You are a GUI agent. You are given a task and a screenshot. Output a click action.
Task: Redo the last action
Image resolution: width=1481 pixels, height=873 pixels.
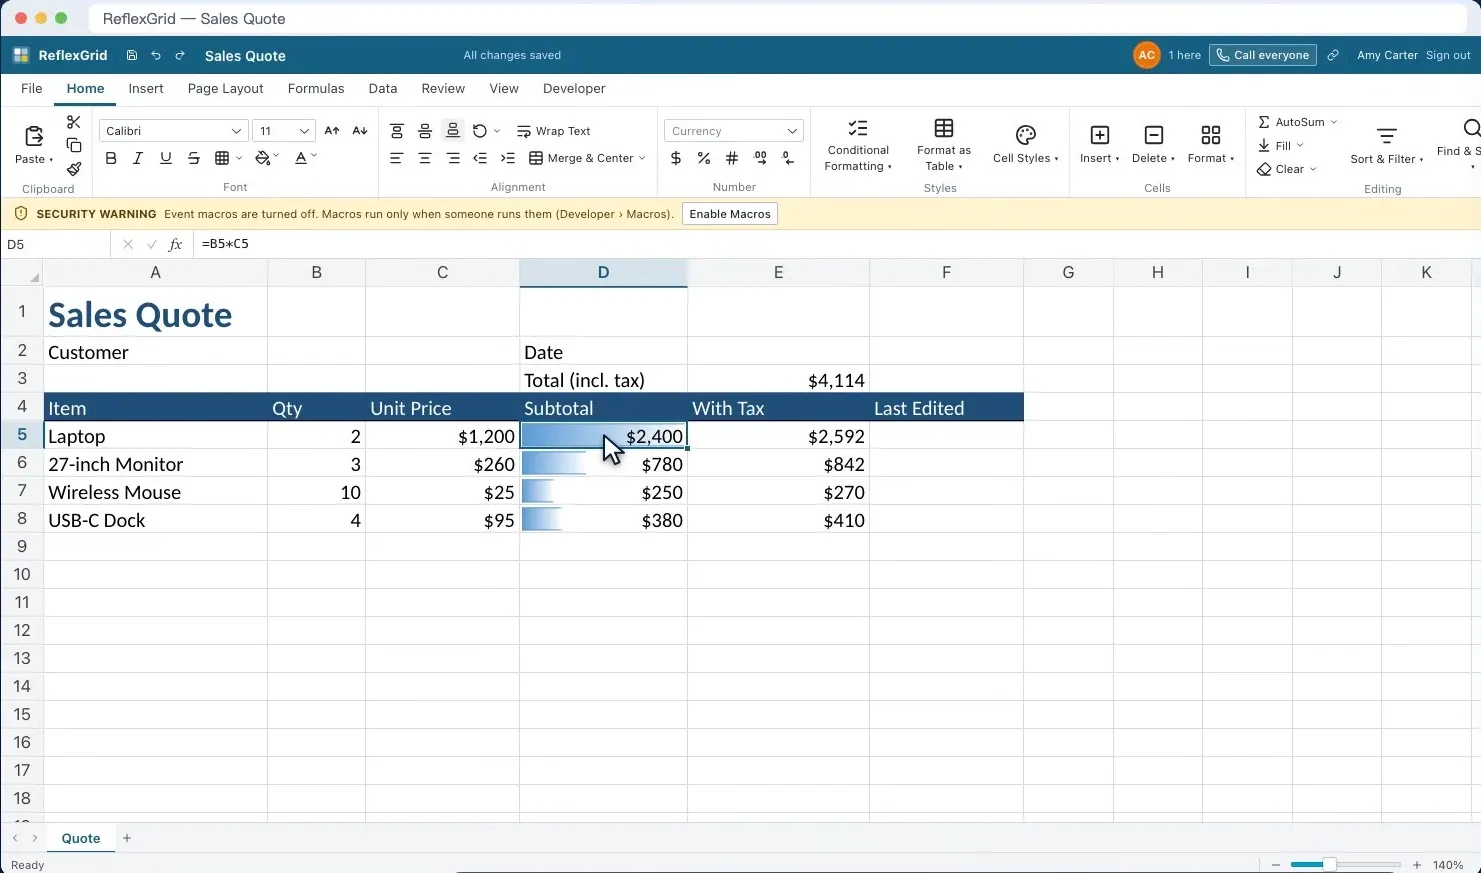(180, 56)
